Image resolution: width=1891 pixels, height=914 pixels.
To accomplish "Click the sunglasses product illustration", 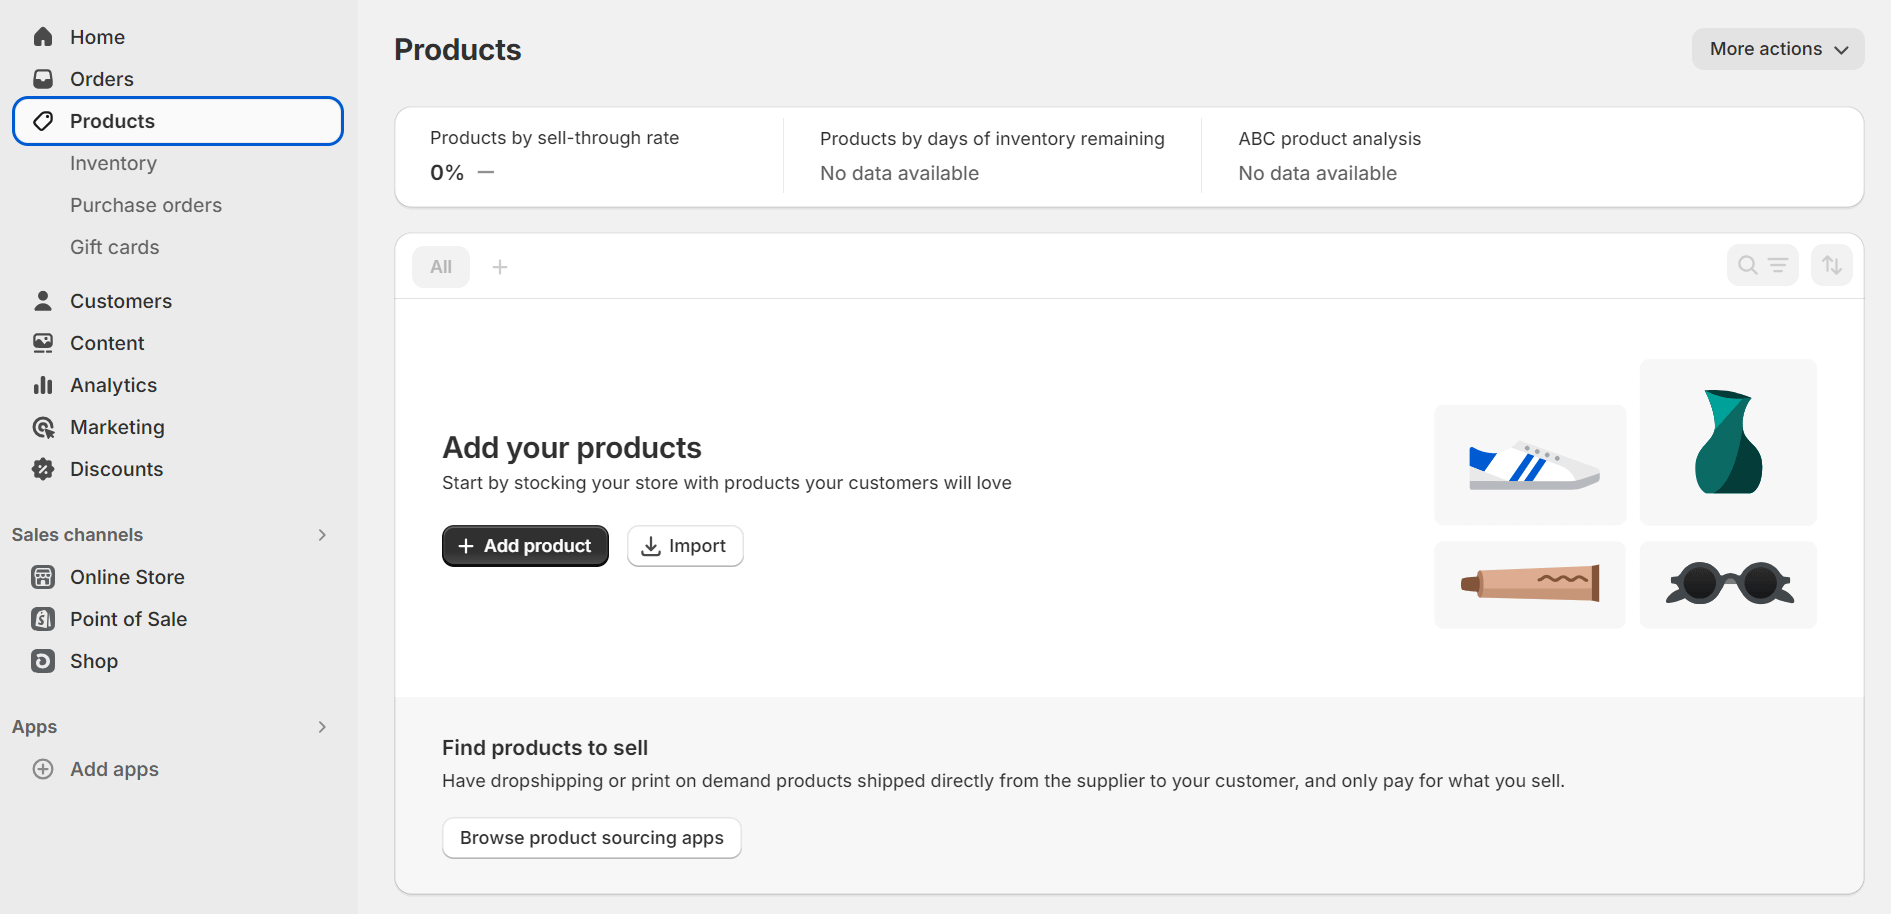I will [1728, 585].
